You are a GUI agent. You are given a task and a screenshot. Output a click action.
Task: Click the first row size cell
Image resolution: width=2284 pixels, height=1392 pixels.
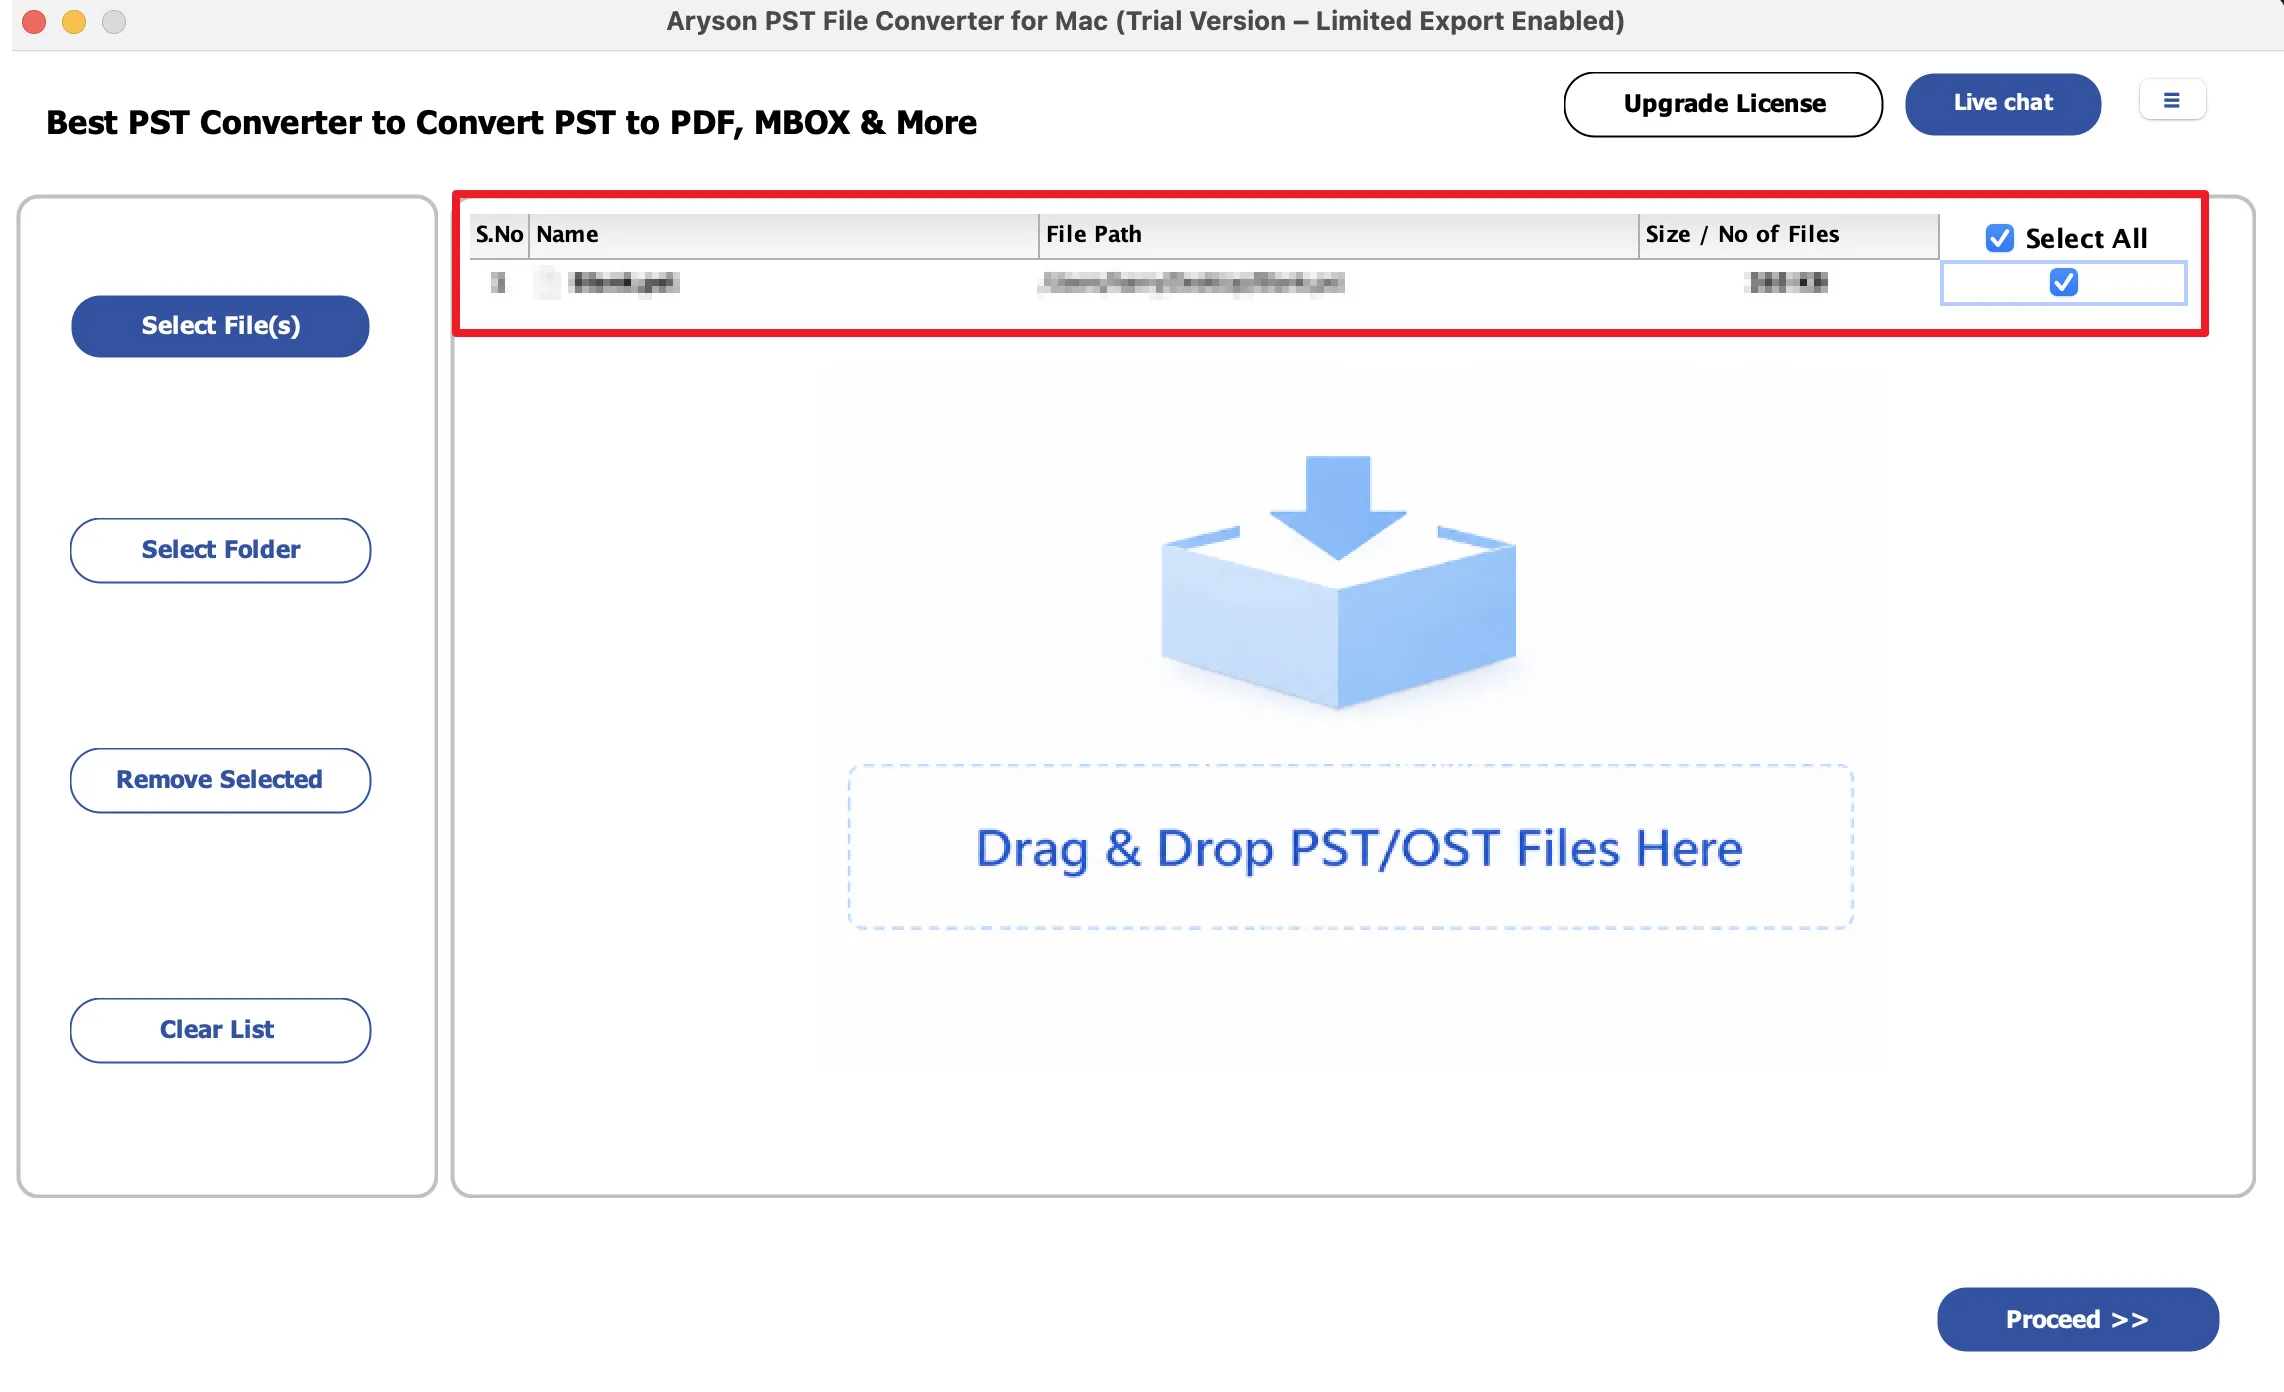[x=1789, y=283]
